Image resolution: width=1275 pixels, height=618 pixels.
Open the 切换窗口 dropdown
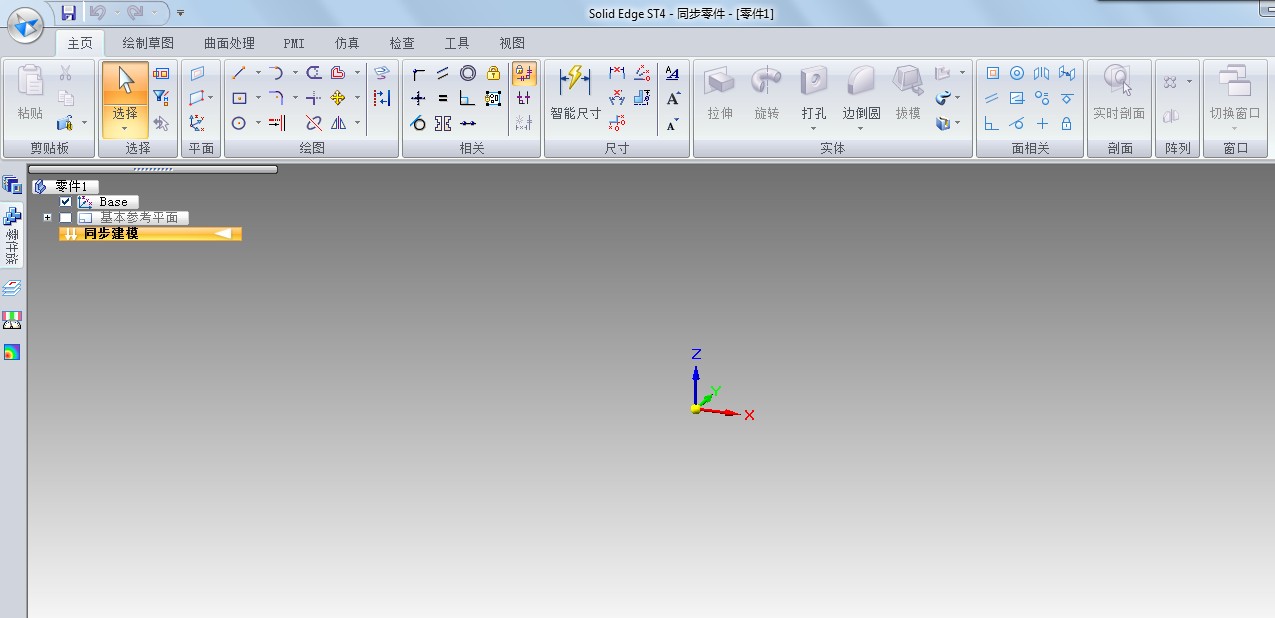1235,128
